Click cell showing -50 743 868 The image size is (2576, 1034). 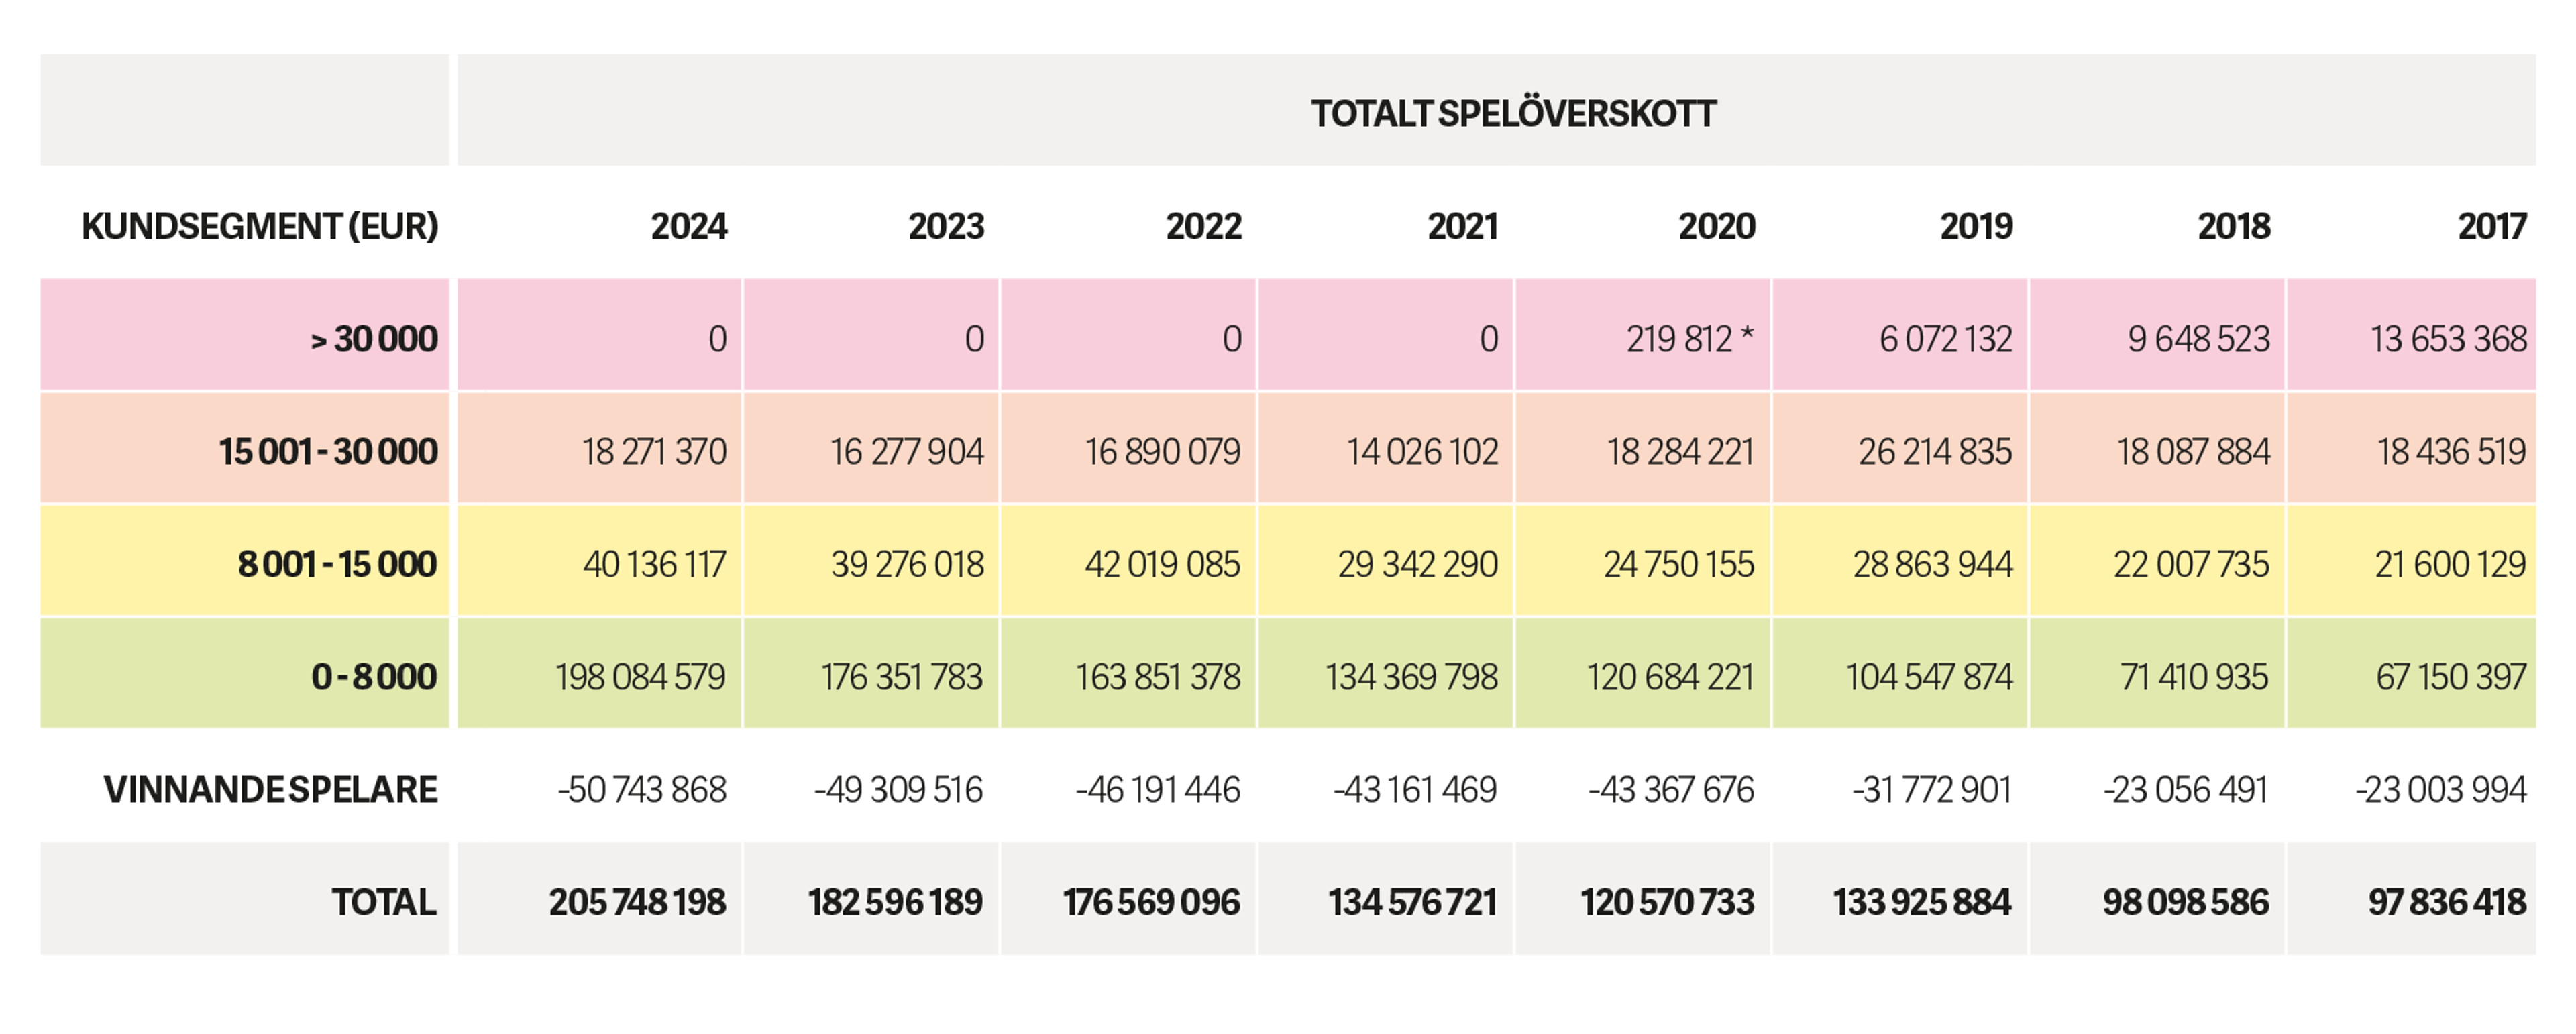(x=642, y=790)
